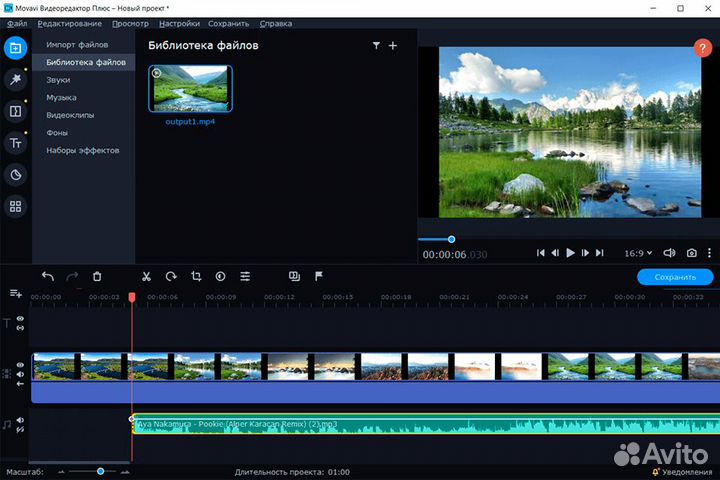The width and height of the screenshot is (720, 480).
Task: Take a snapshot with camera icon
Action: click(x=690, y=254)
